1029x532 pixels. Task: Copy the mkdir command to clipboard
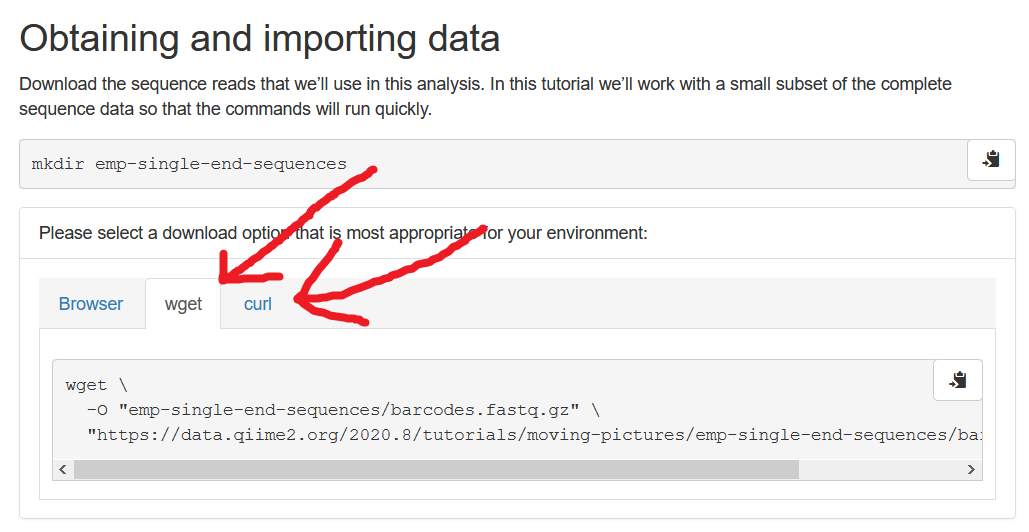(x=991, y=160)
